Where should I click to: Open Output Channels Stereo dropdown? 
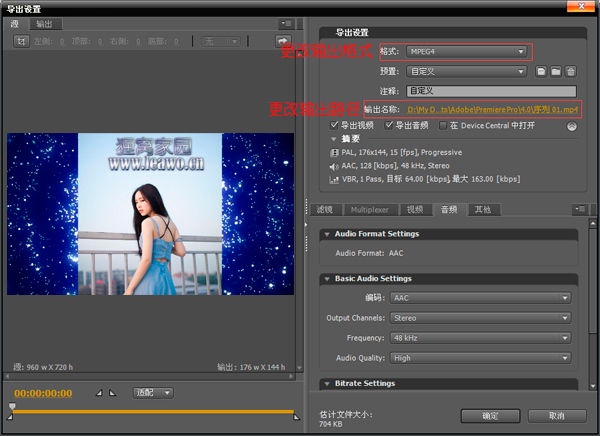coord(481,318)
